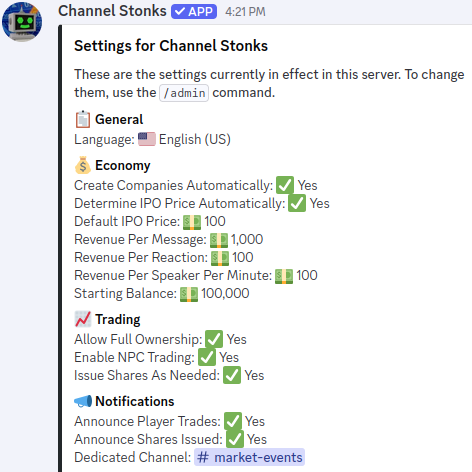
Task: Click the Channel Stonks robot avatar
Action: point(22,22)
